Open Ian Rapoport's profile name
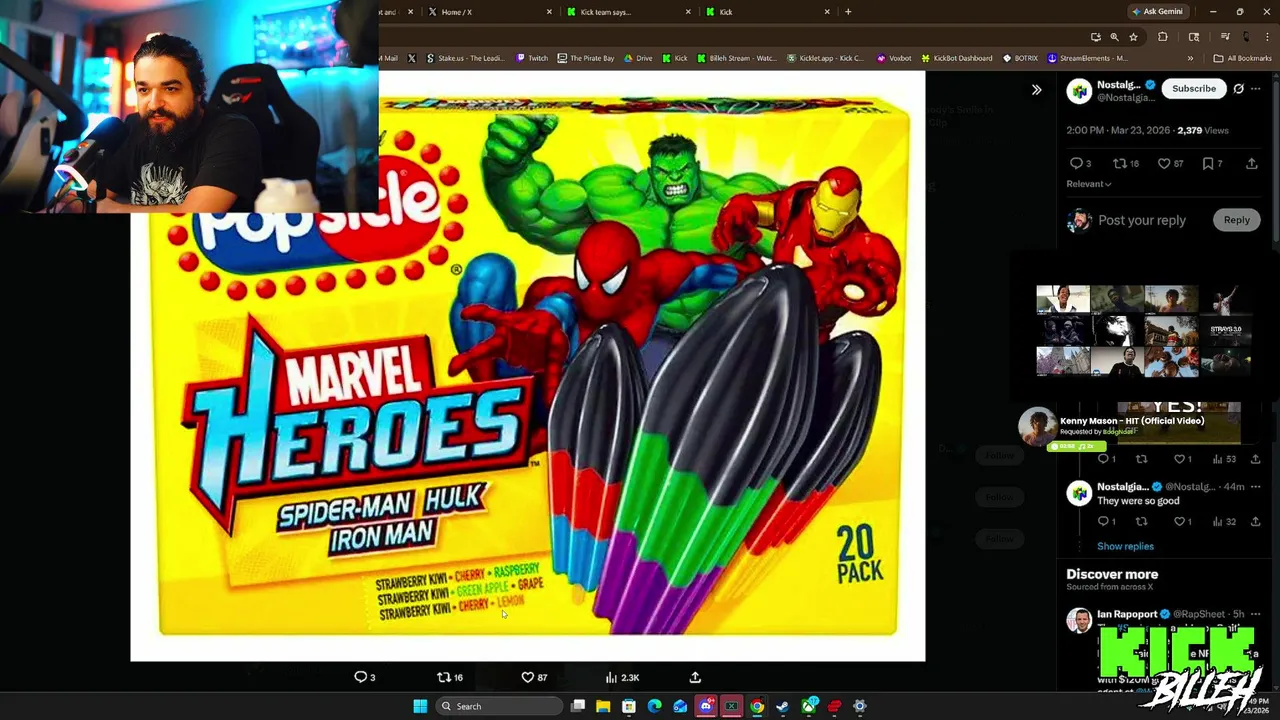1280x720 pixels. pyautogui.click(x=1126, y=614)
